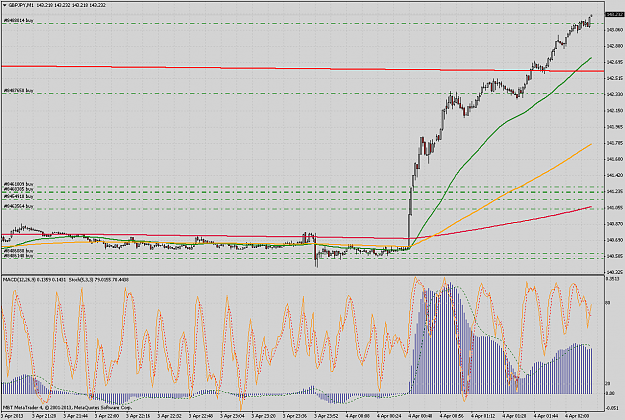Click the Stoch(5,3,3) indicator label
The width and height of the screenshot is (625, 420).
[x=83, y=280]
